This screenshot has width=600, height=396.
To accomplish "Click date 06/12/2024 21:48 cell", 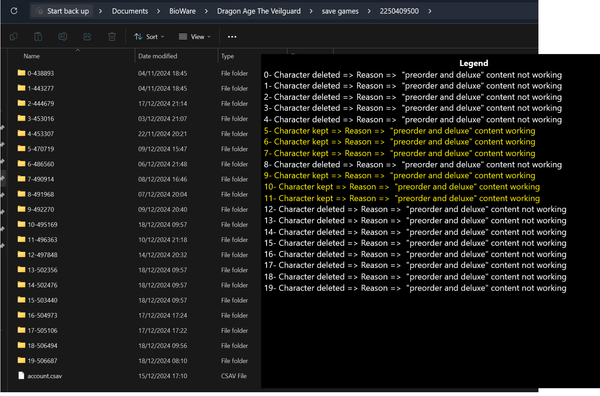I will tap(163, 164).
